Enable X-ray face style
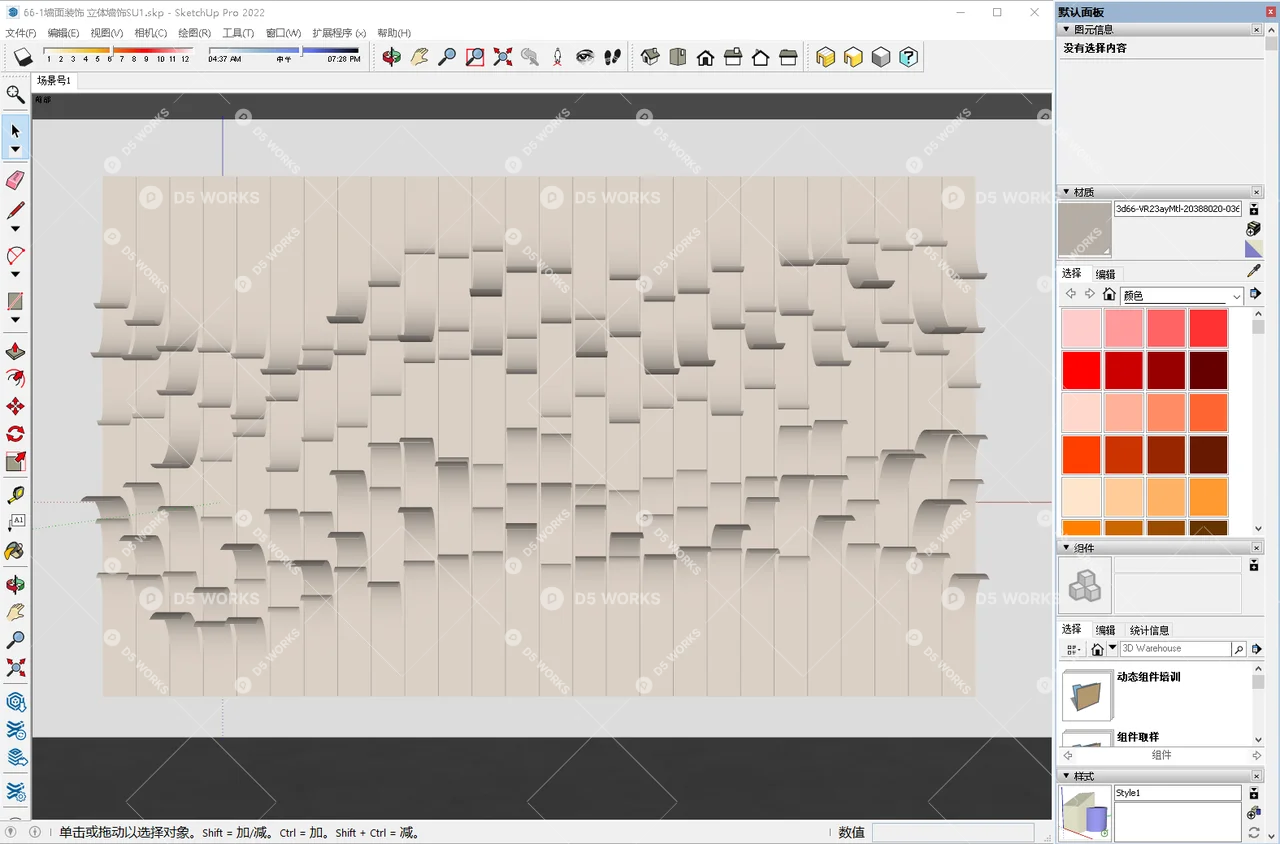The width and height of the screenshot is (1280, 844). tap(826, 57)
